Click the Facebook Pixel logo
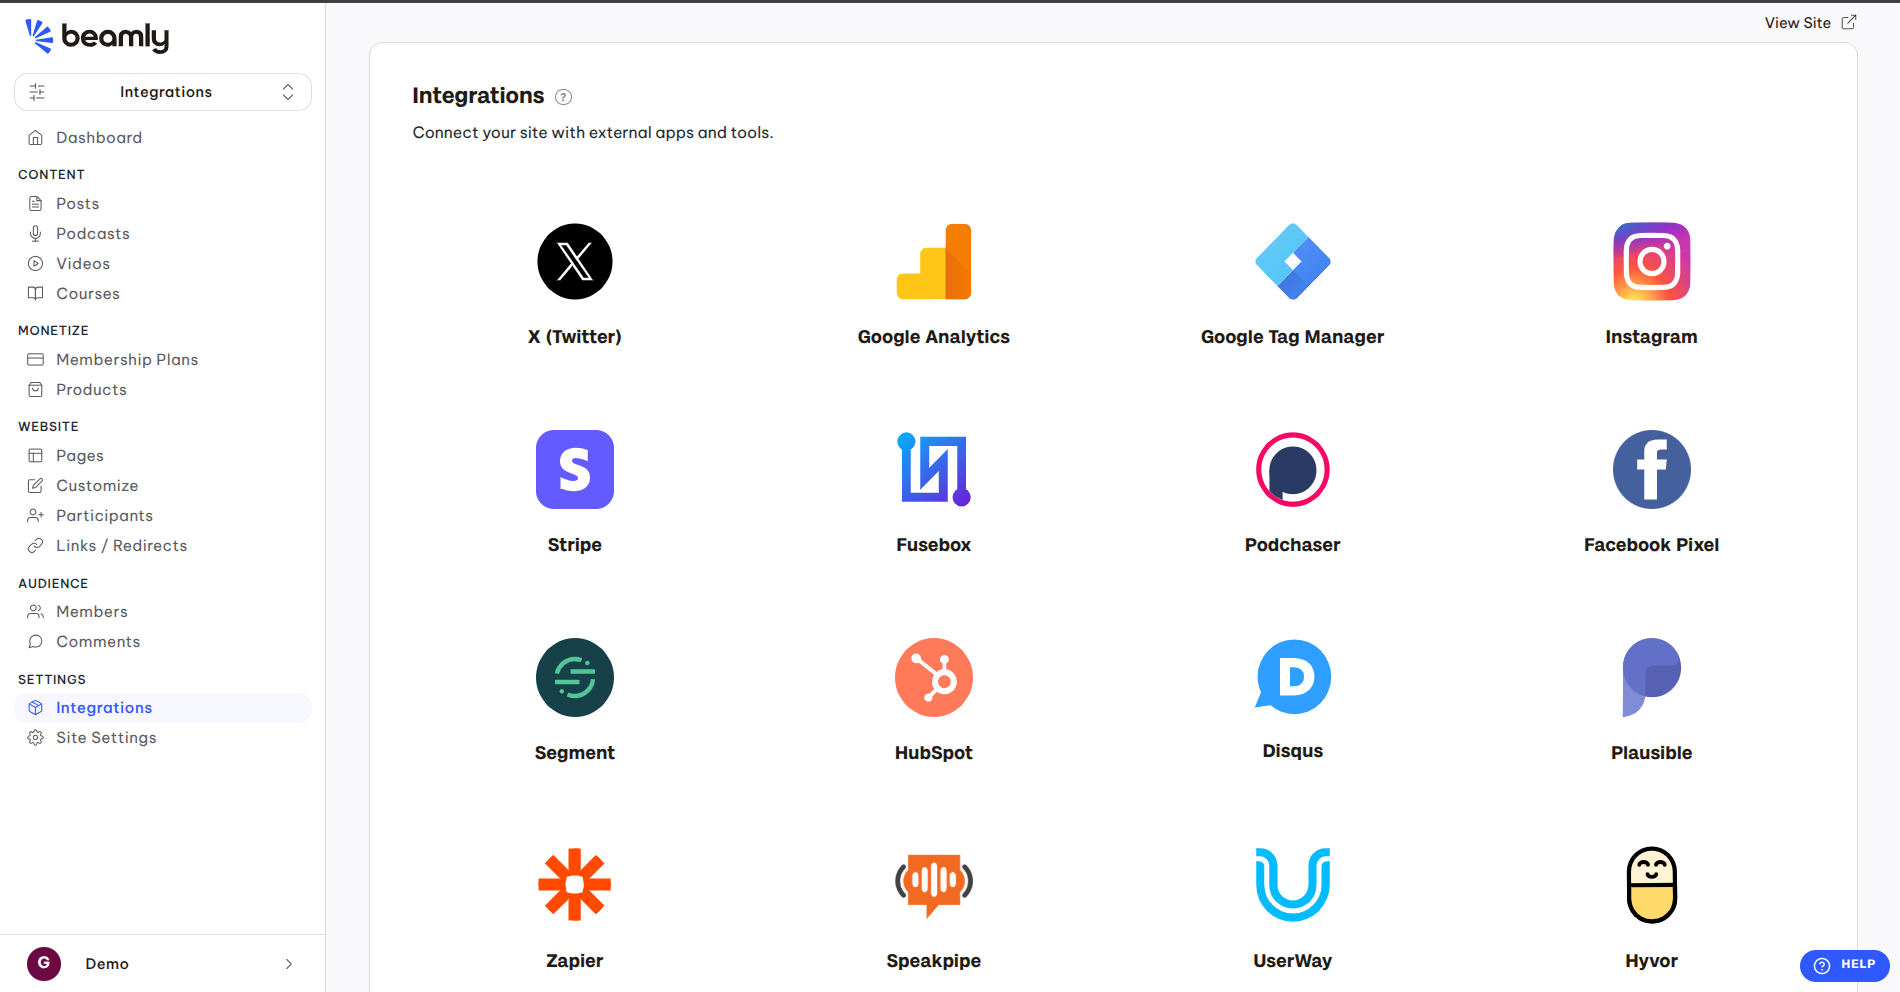The image size is (1900, 992). point(1652,469)
